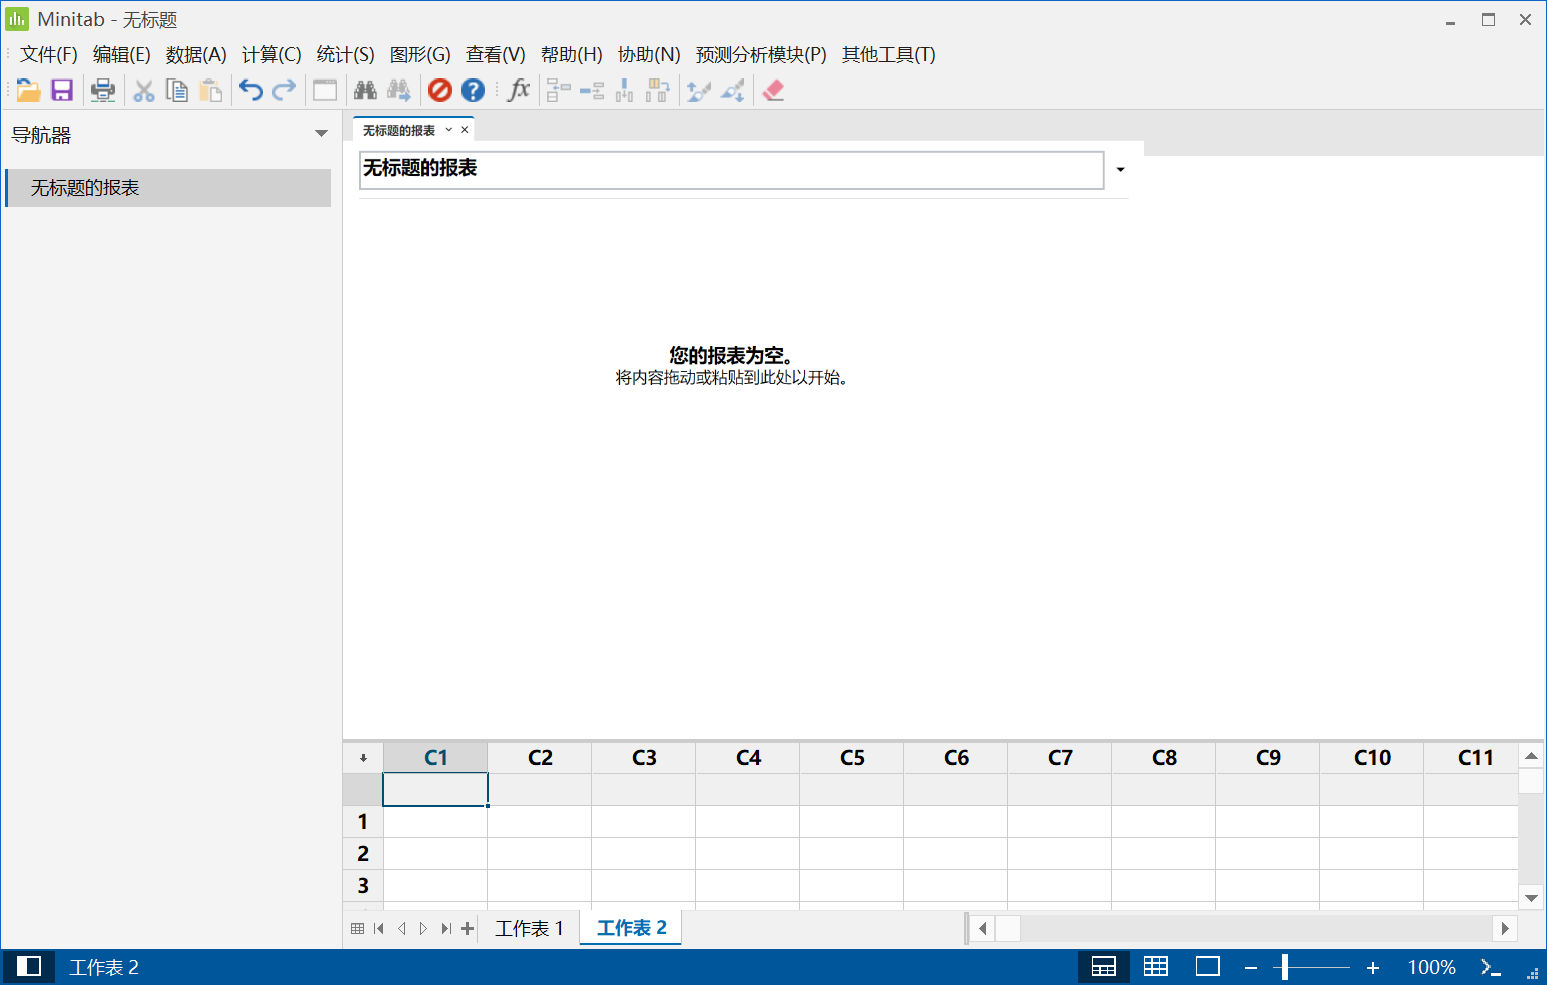The width and height of the screenshot is (1547, 985).
Task: Open the fx formula function icon
Action: click(519, 90)
